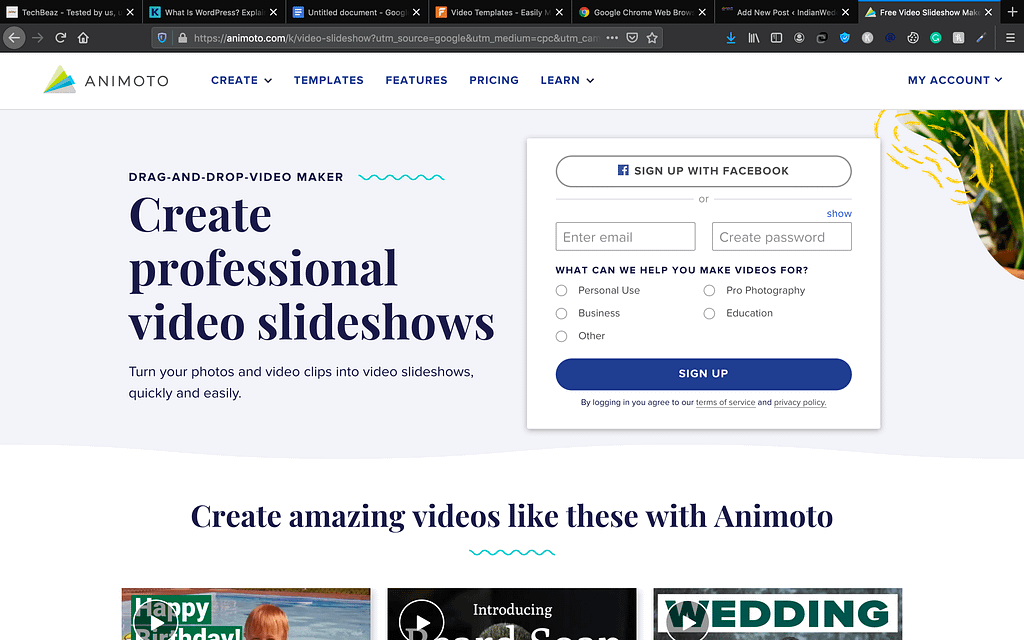Go to the Features page
1024x640 pixels.
click(x=416, y=80)
